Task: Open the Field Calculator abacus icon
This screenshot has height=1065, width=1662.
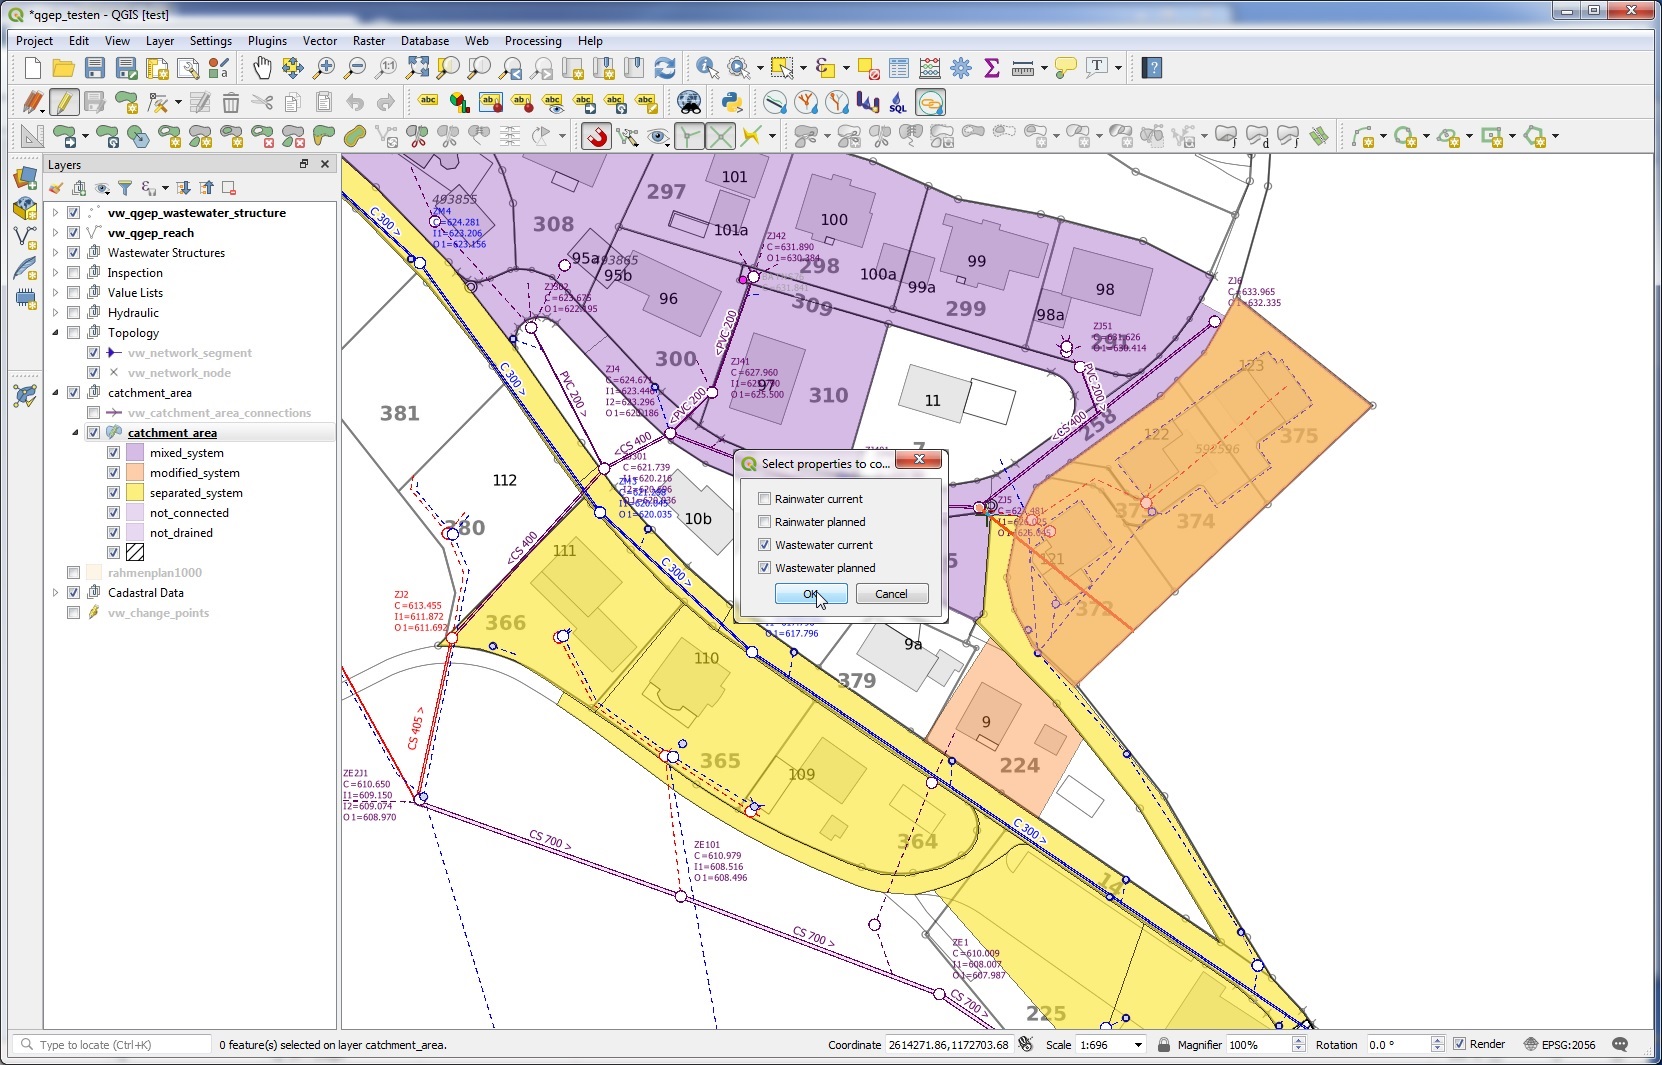Action: coord(930,68)
